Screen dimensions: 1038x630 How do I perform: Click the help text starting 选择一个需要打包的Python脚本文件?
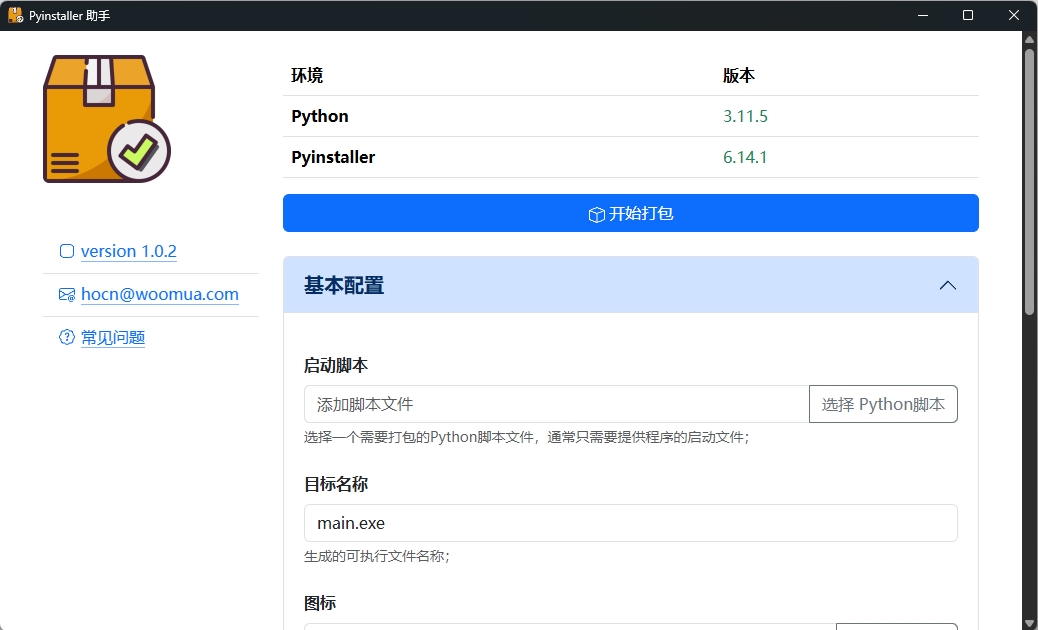coord(526,437)
